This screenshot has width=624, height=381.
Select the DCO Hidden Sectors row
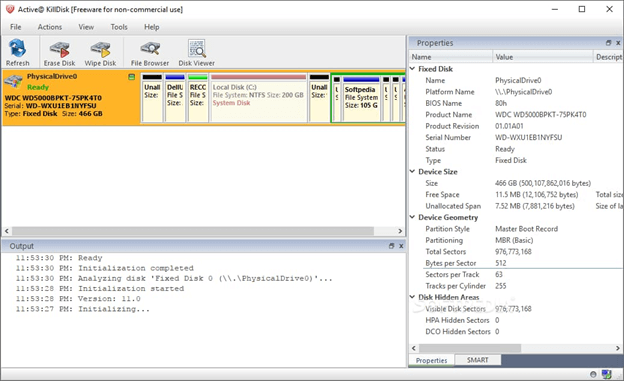[516, 332]
